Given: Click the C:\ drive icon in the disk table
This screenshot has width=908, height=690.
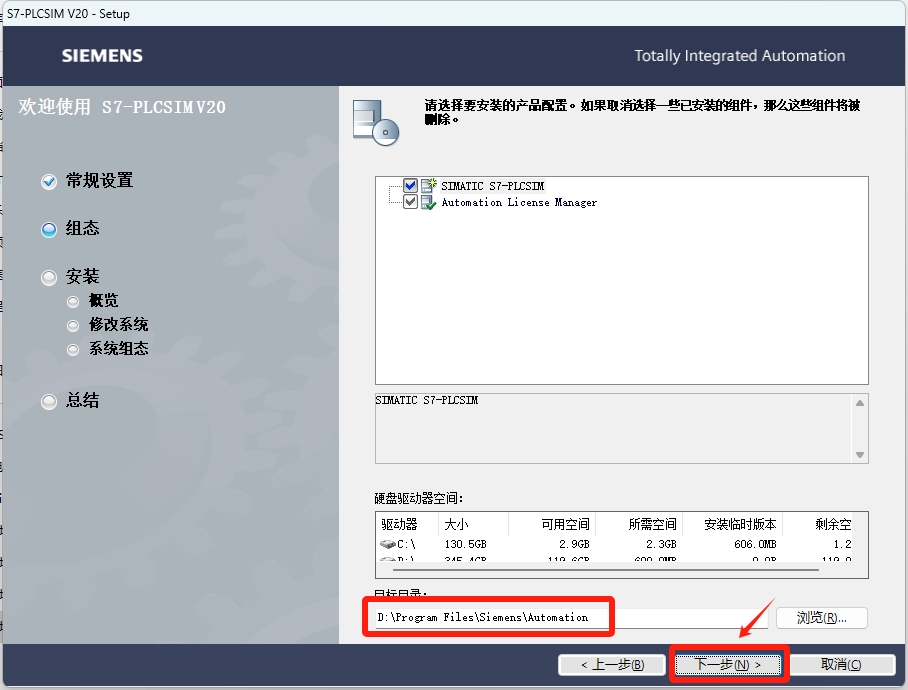Looking at the screenshot, I should pos(387,543).
